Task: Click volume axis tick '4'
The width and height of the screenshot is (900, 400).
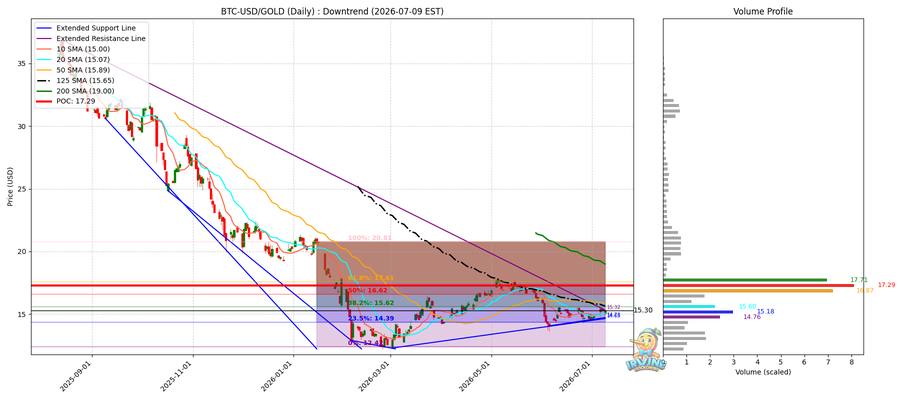Action: point(757,362)
